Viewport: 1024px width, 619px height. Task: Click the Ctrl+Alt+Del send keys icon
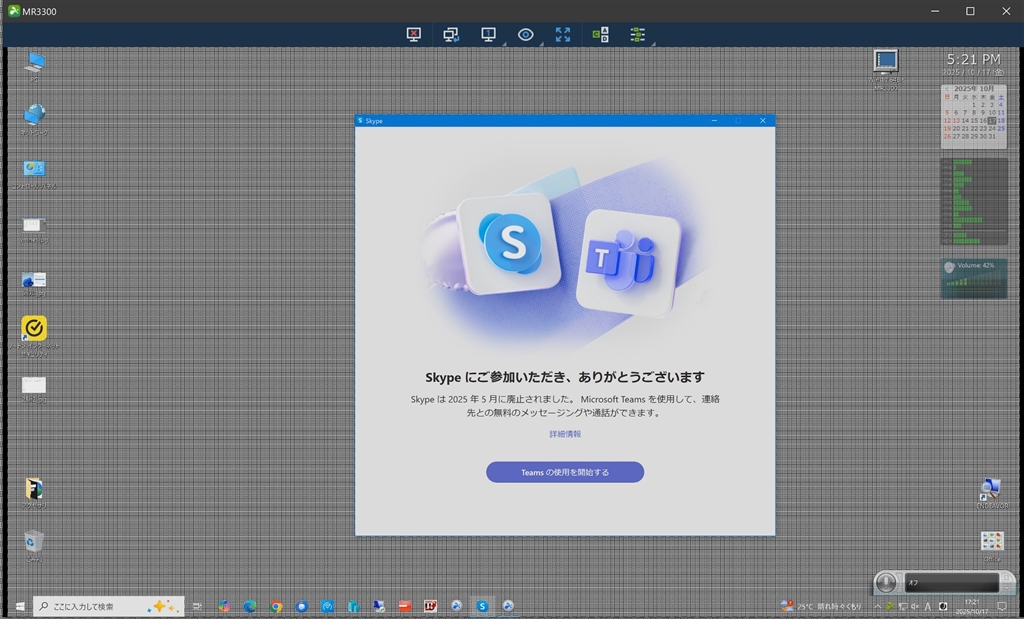(x=600, y=35)
